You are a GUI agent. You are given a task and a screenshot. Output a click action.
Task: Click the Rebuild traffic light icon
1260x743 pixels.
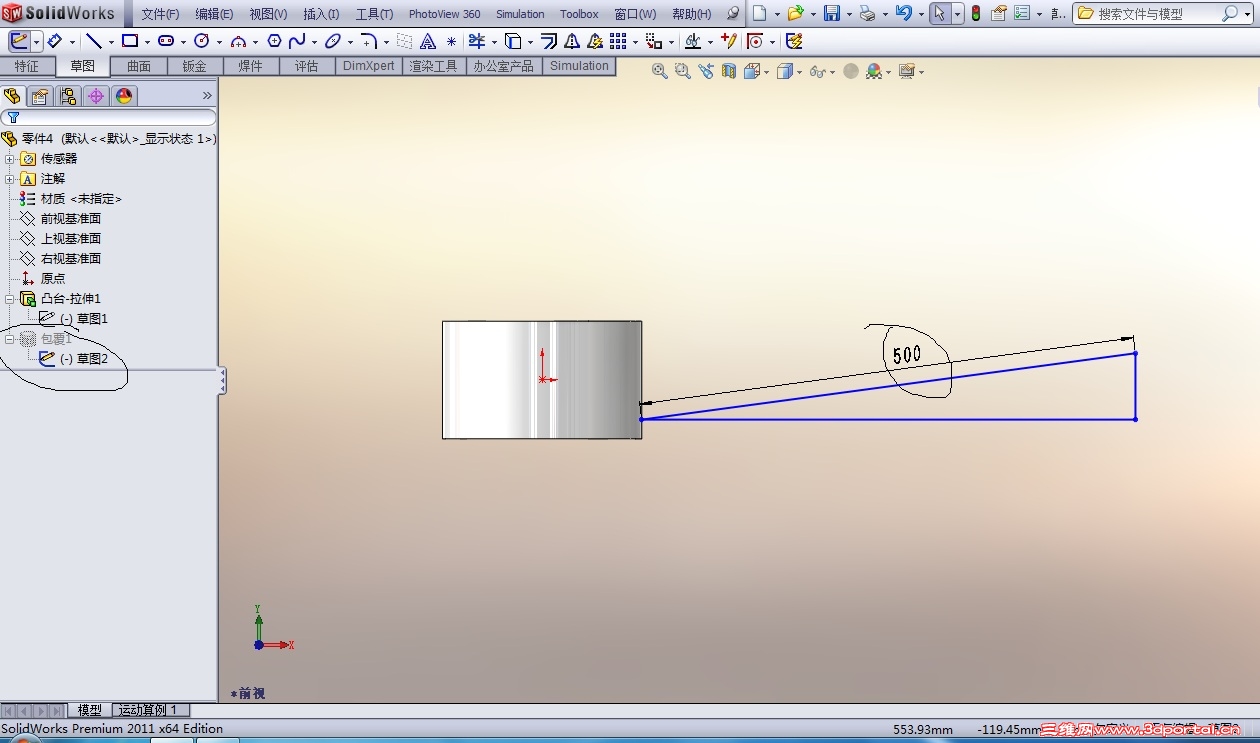[975, 13]
